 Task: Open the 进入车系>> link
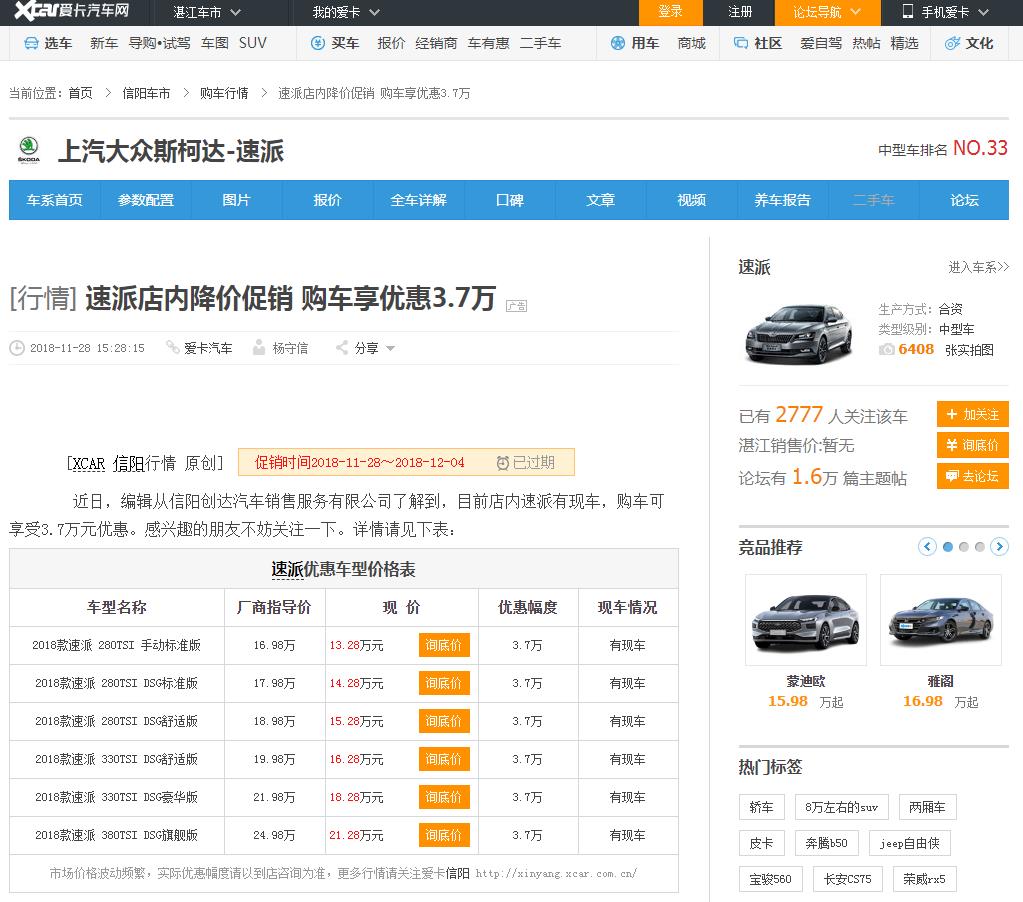(978, 267)
